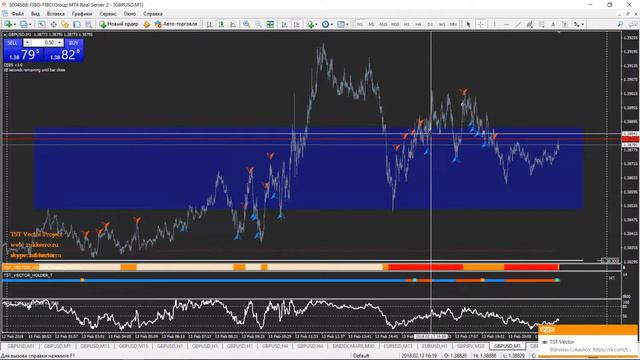Open the Графики menu
The image size is (640, 360).
[82, 14]
